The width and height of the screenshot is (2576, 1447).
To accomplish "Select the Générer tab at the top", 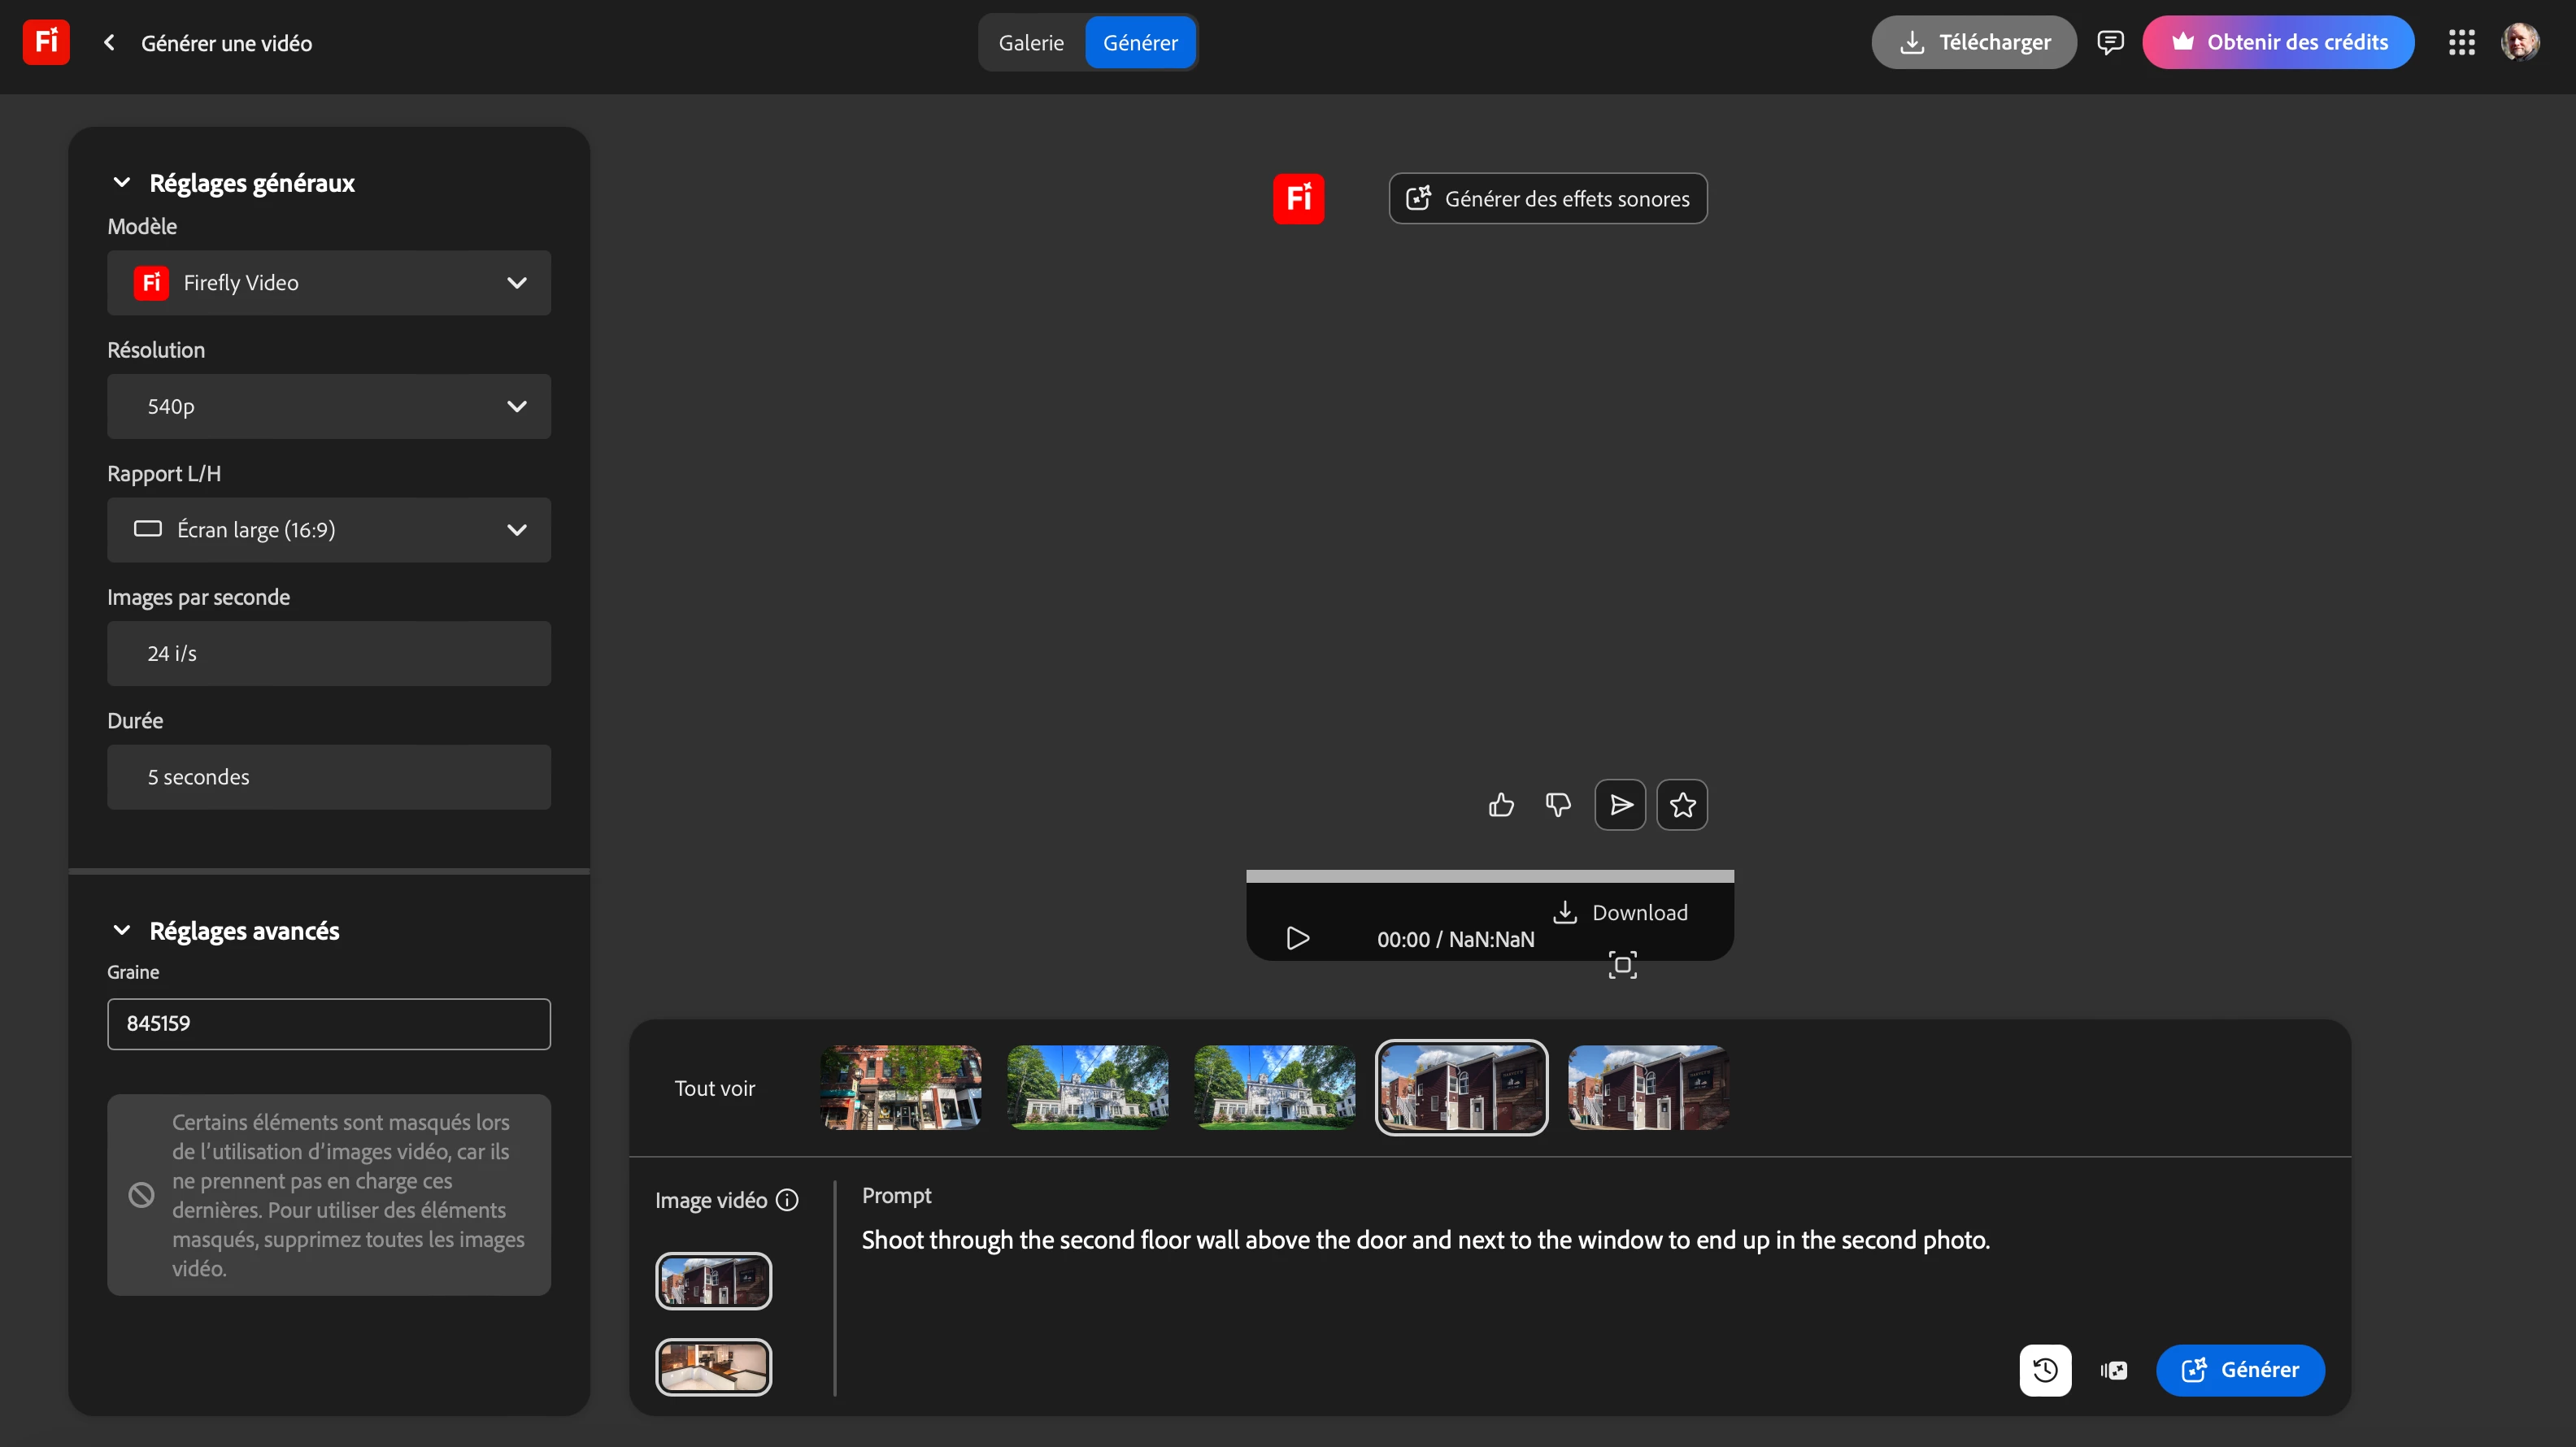I will point(1140,42).
